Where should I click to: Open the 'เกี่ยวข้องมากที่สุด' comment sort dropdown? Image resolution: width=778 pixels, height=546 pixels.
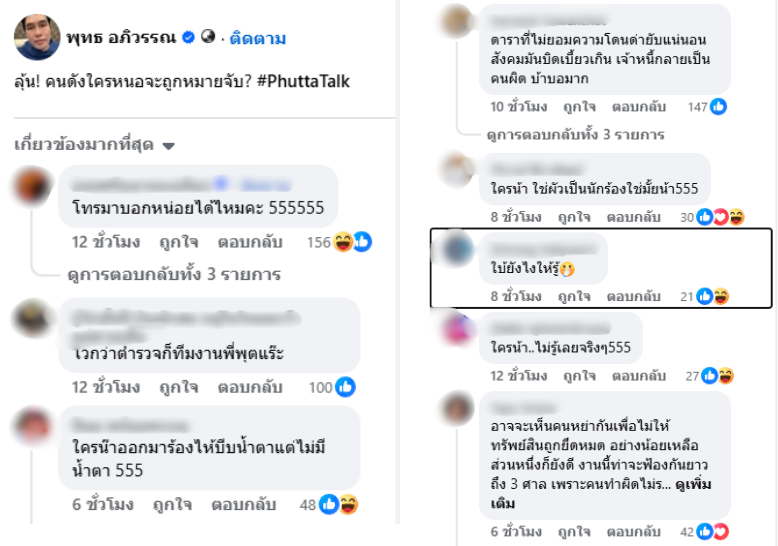point(94,145)
